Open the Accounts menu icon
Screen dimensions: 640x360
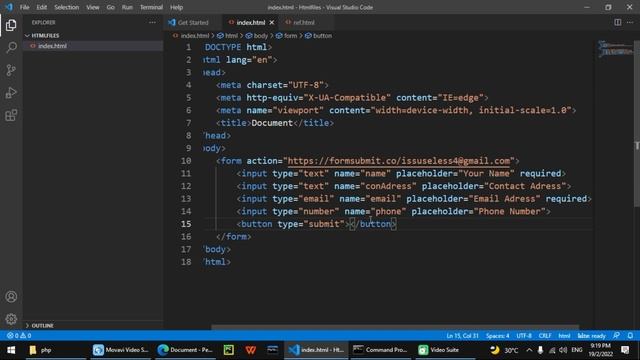pyautogui.click(x=11, y=297)
